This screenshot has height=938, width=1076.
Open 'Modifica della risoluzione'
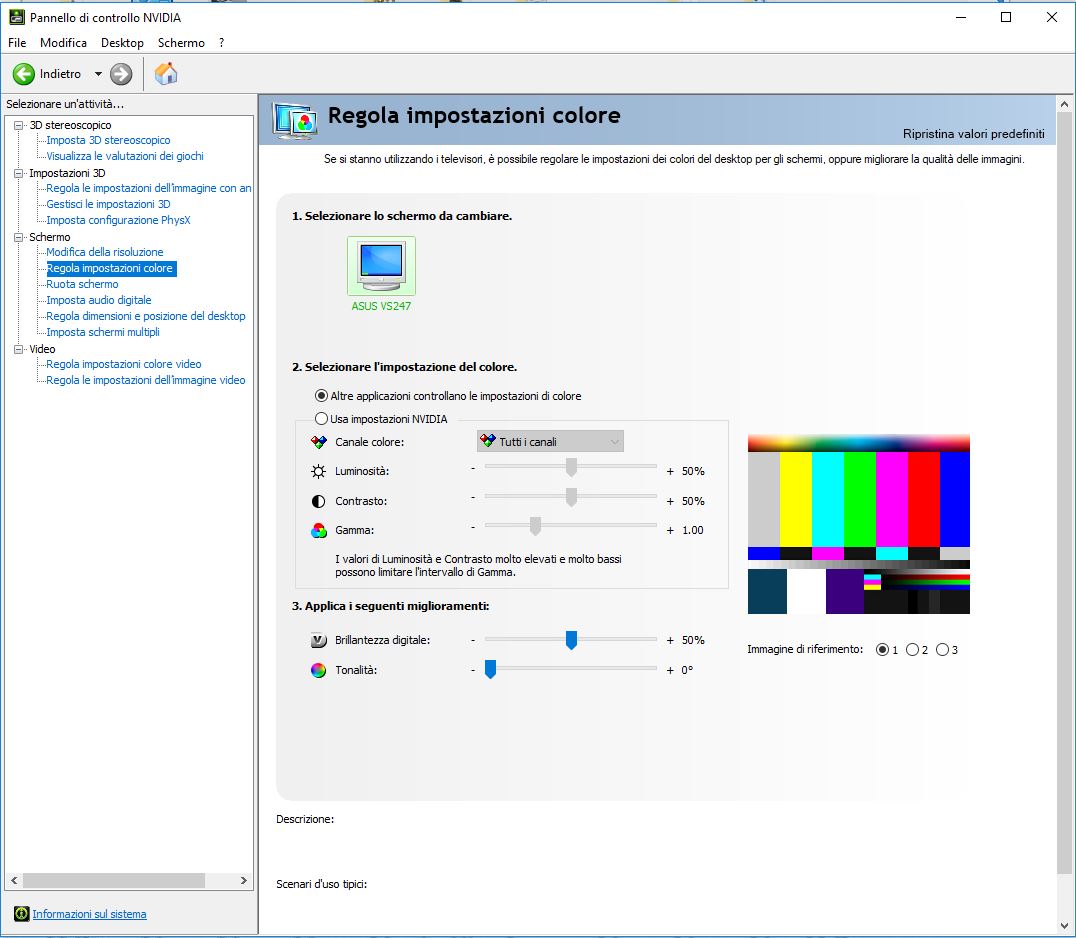coord(104,252)
